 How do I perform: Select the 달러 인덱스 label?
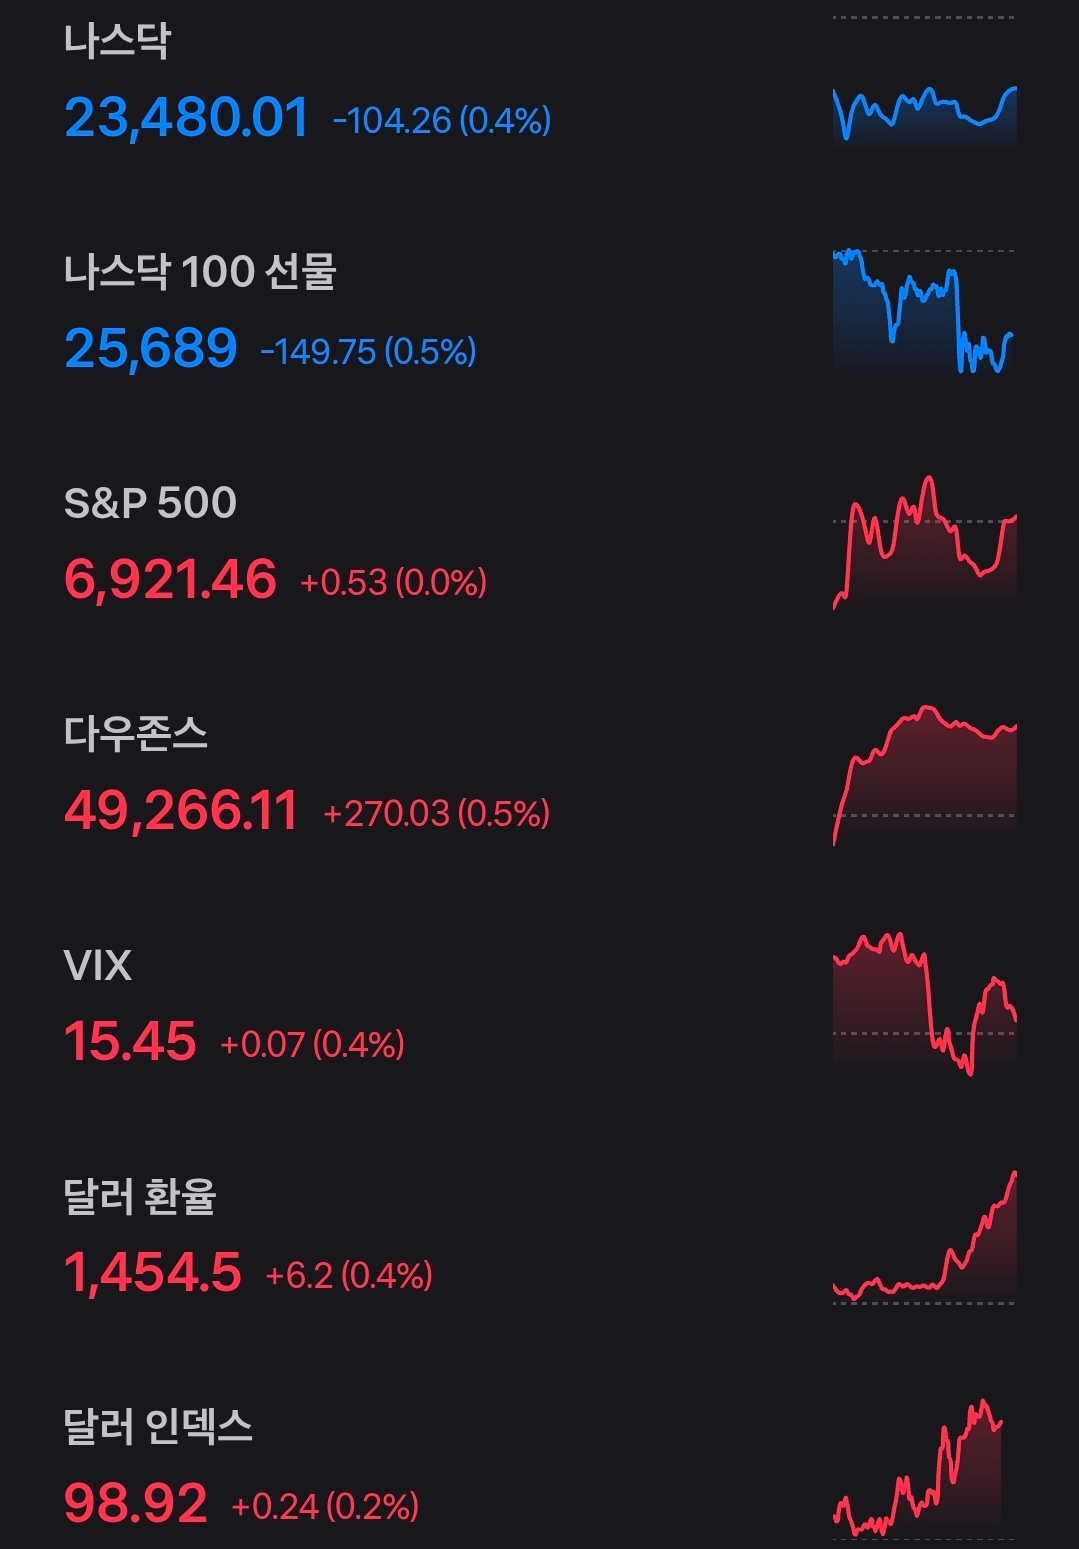click(158, 1427)
